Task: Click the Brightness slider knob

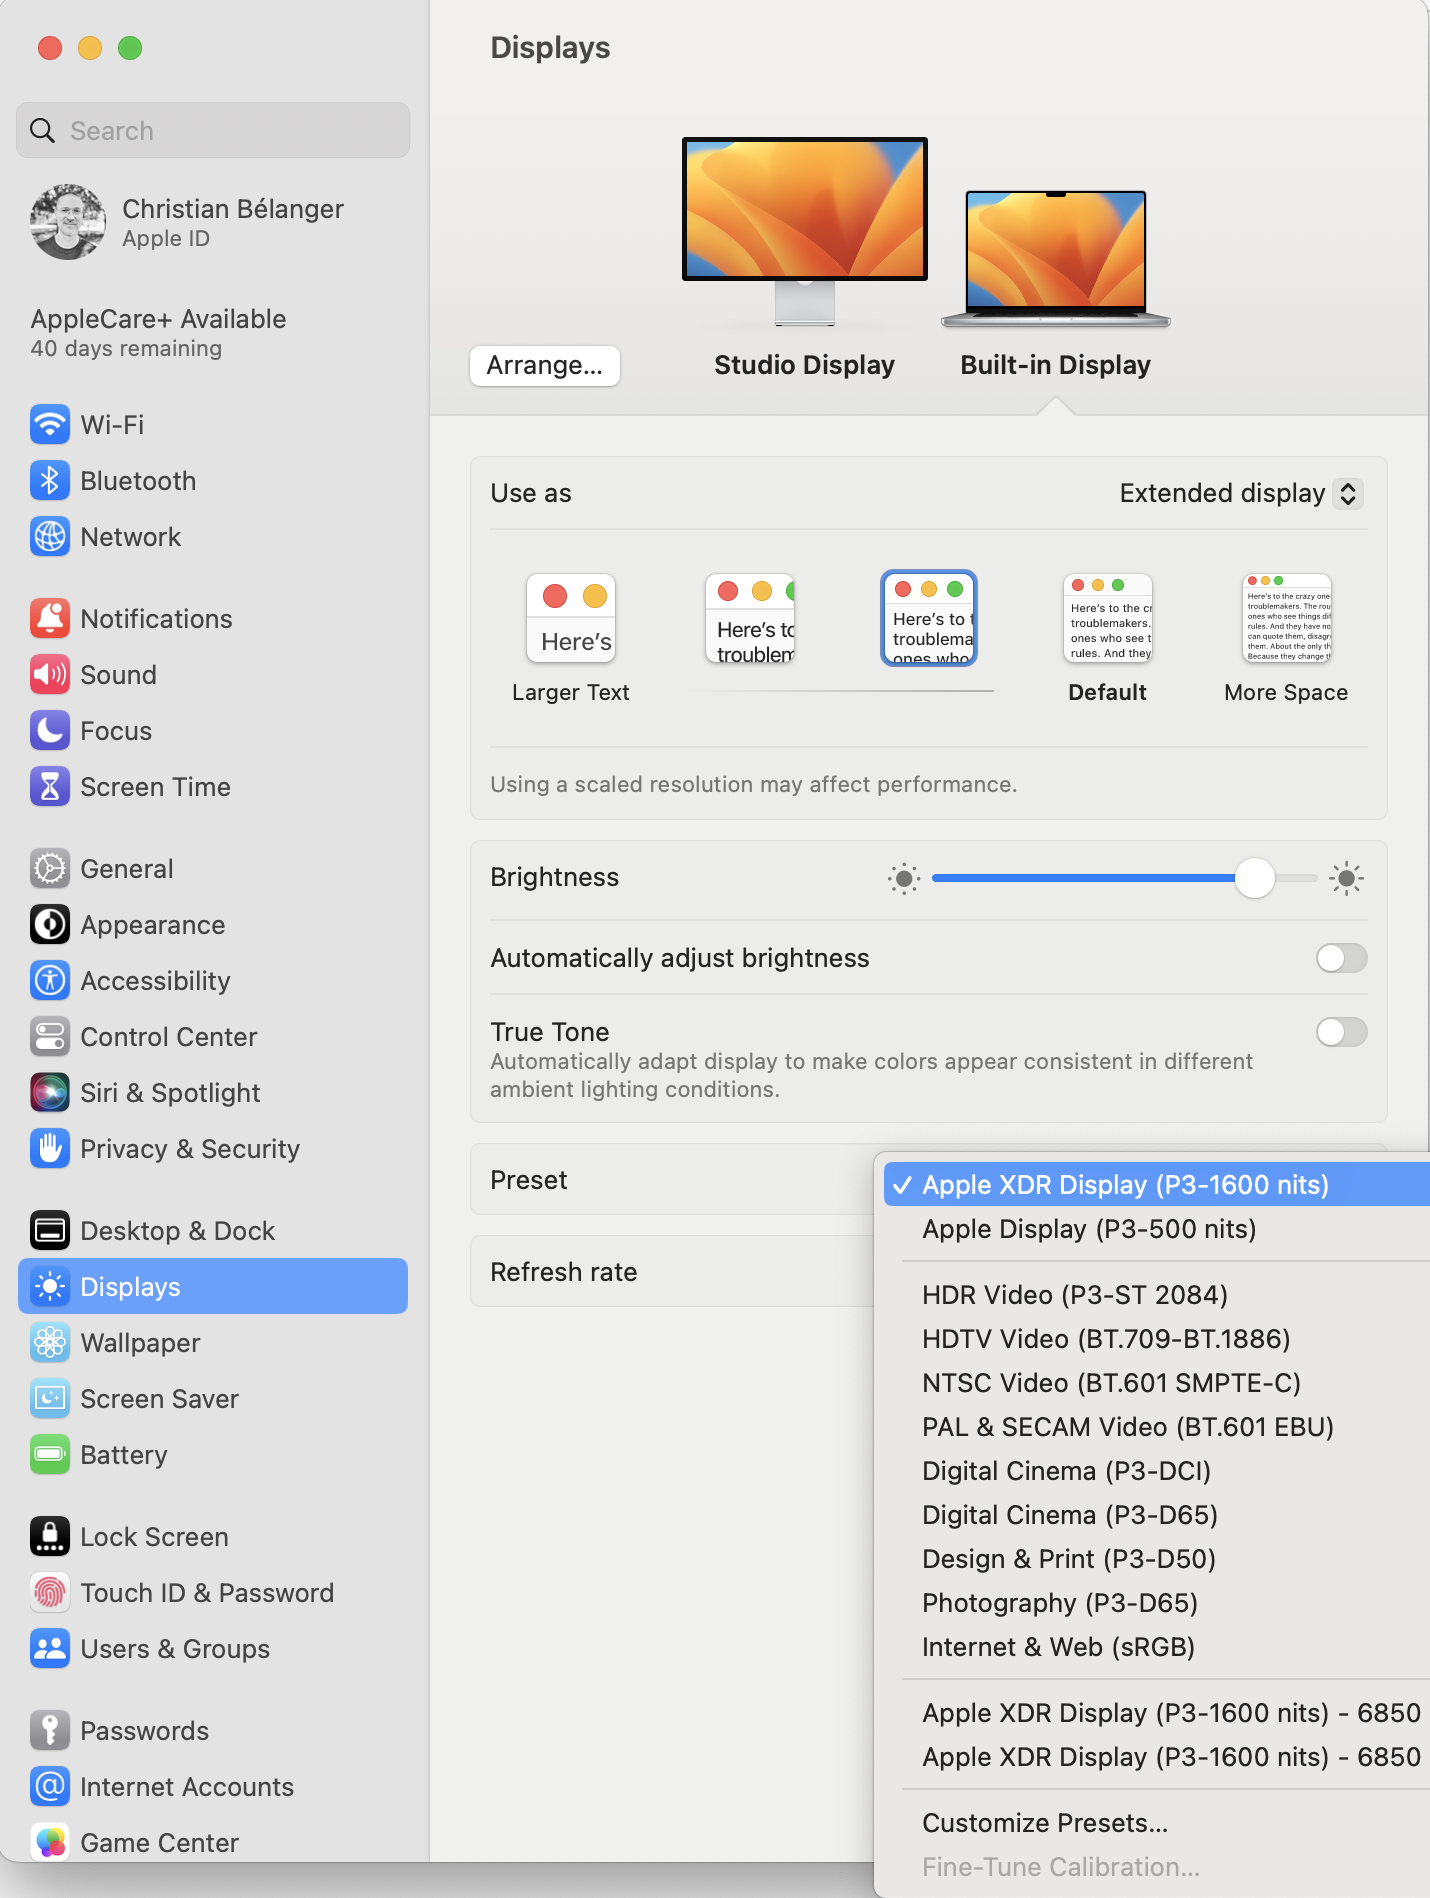Action: click(x=1254, y=878)
